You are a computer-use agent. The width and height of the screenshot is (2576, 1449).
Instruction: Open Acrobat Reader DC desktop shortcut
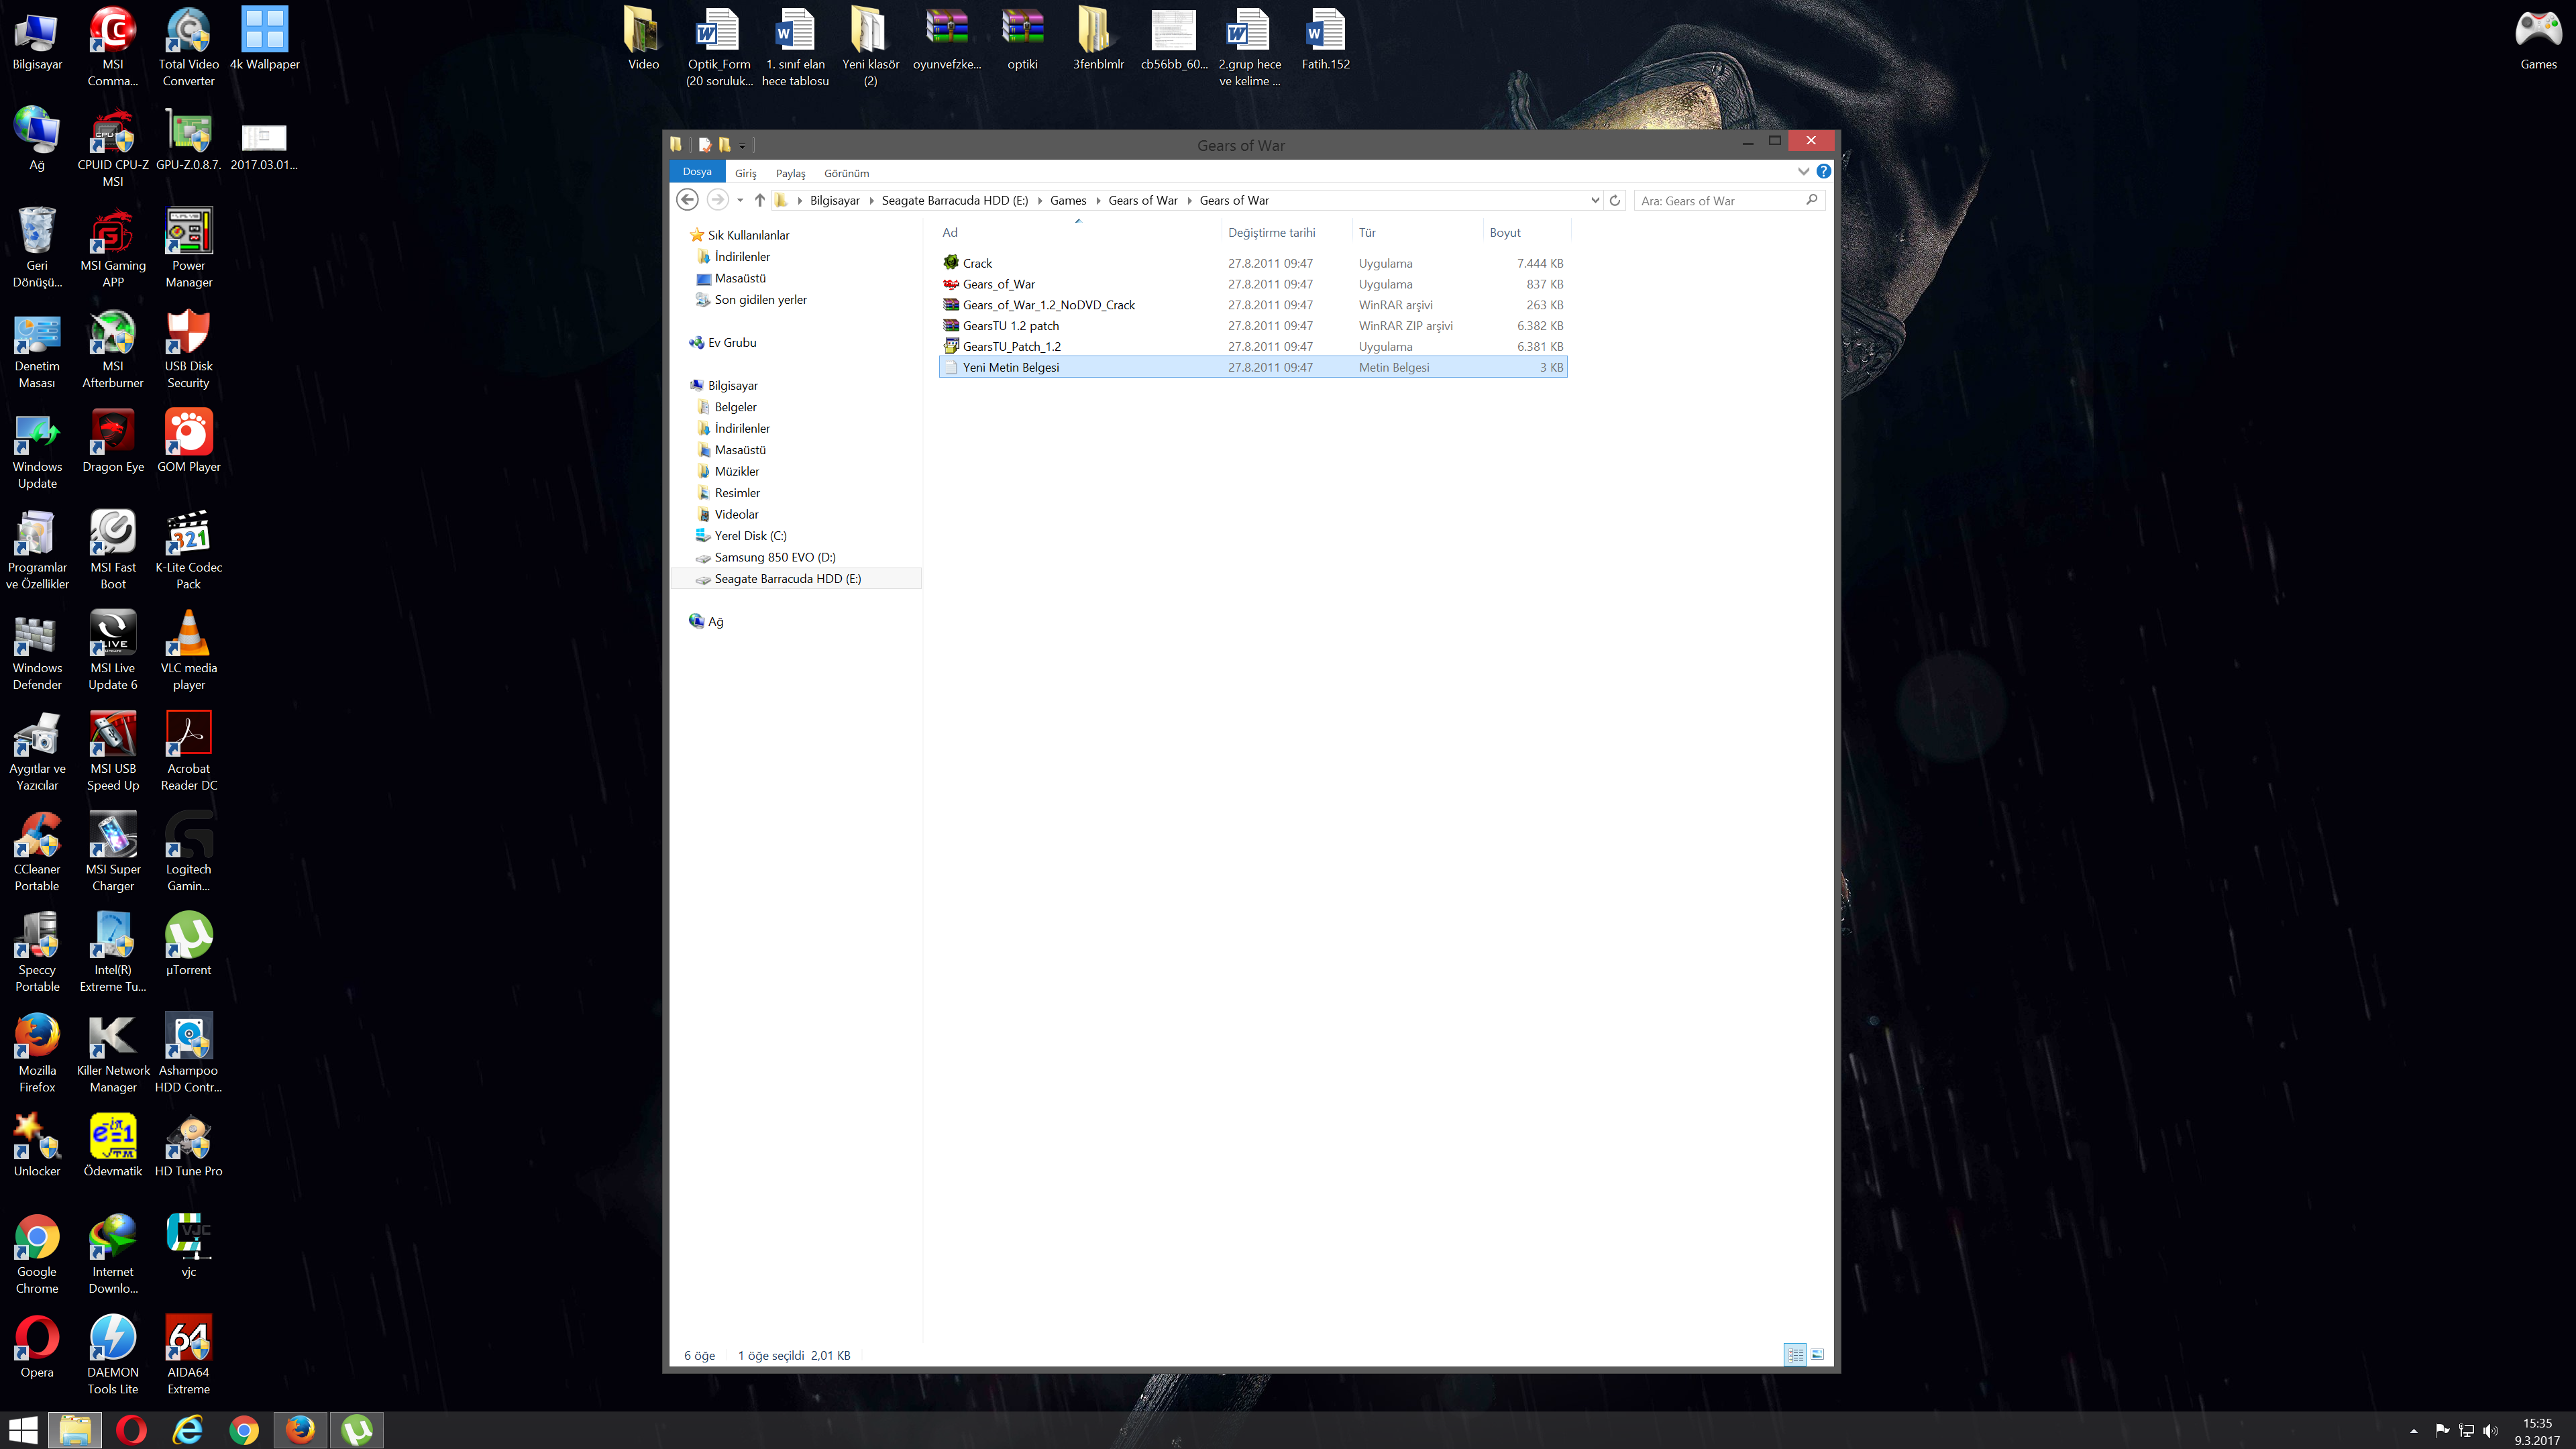point(188,751)
